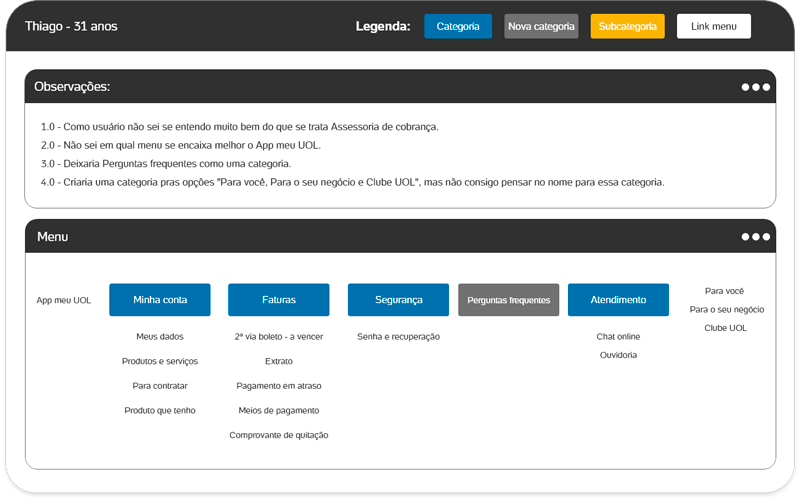
Task: Open the Menu panel three-dot options
Action: tap(755, 237)
